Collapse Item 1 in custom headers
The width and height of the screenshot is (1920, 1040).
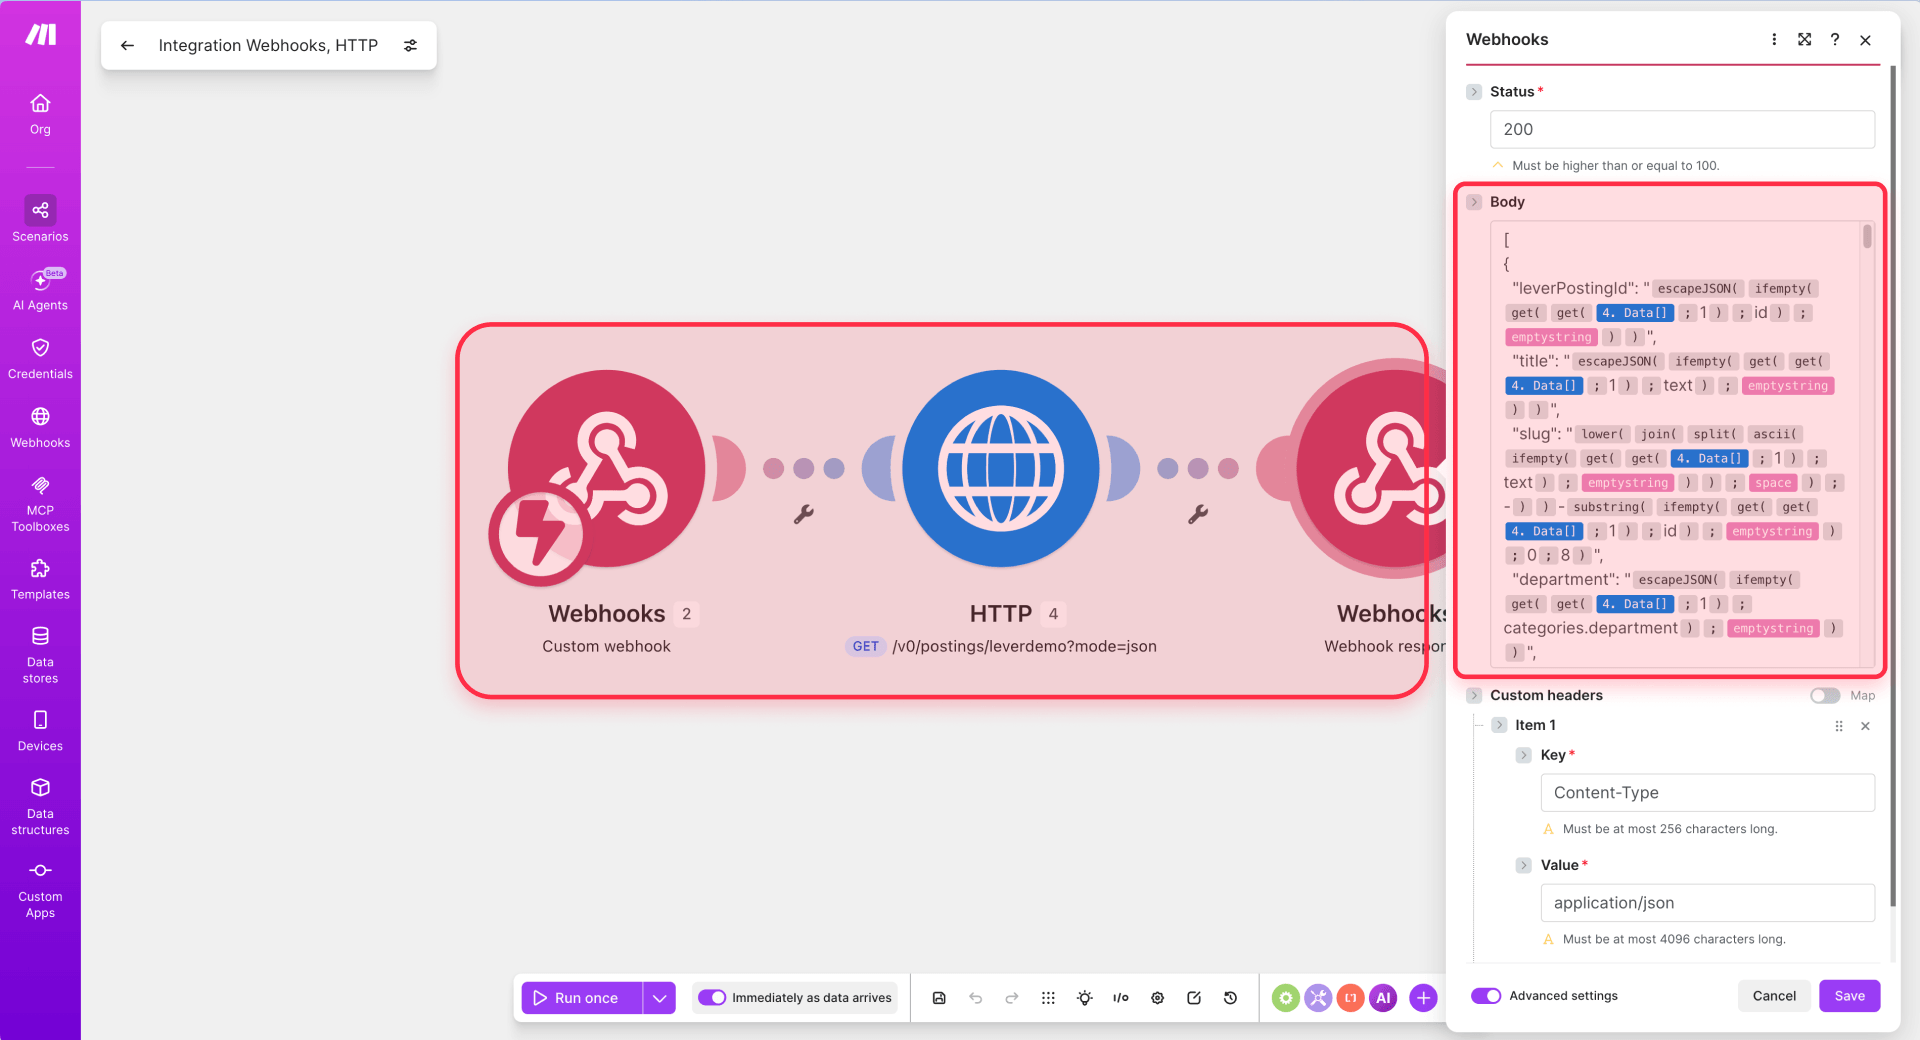(x=1499, y=725)
